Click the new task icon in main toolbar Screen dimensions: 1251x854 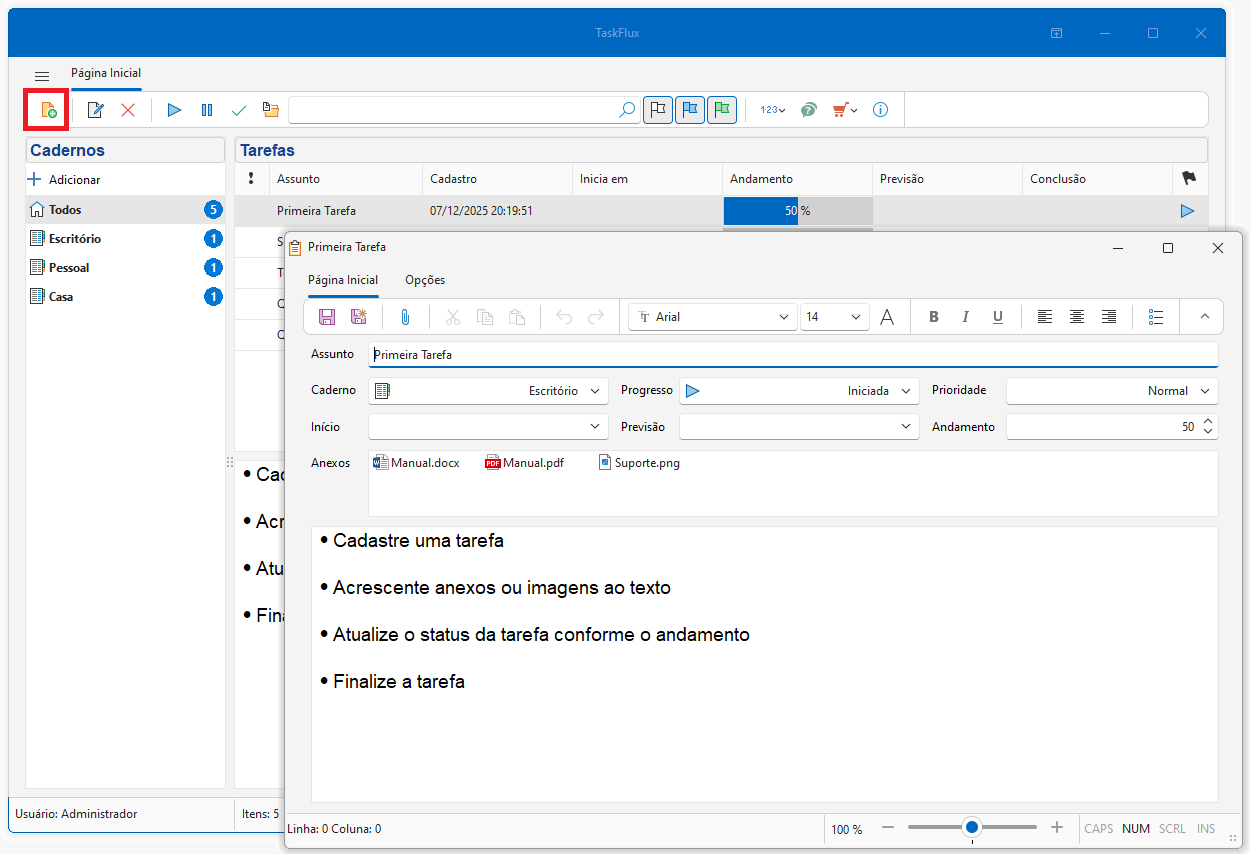pyautogui.click(x=47, y=110)
